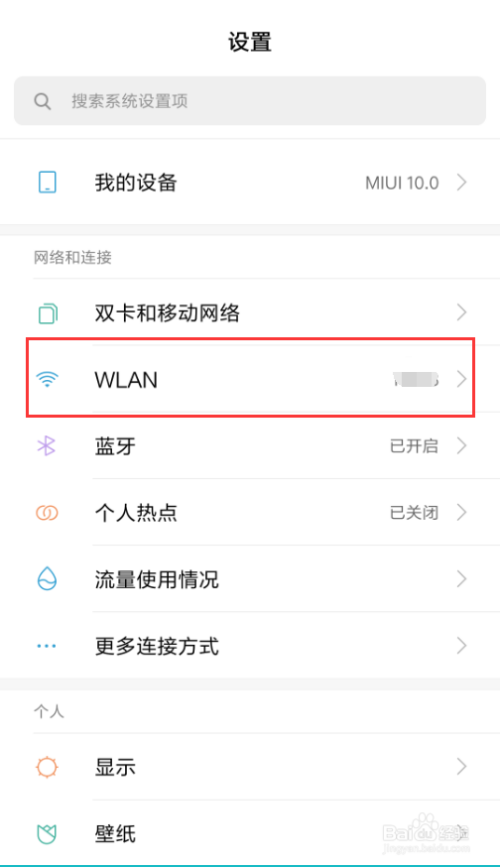
Task: Tap the personal hotspot rings icon
Action: tap(47, 513)
